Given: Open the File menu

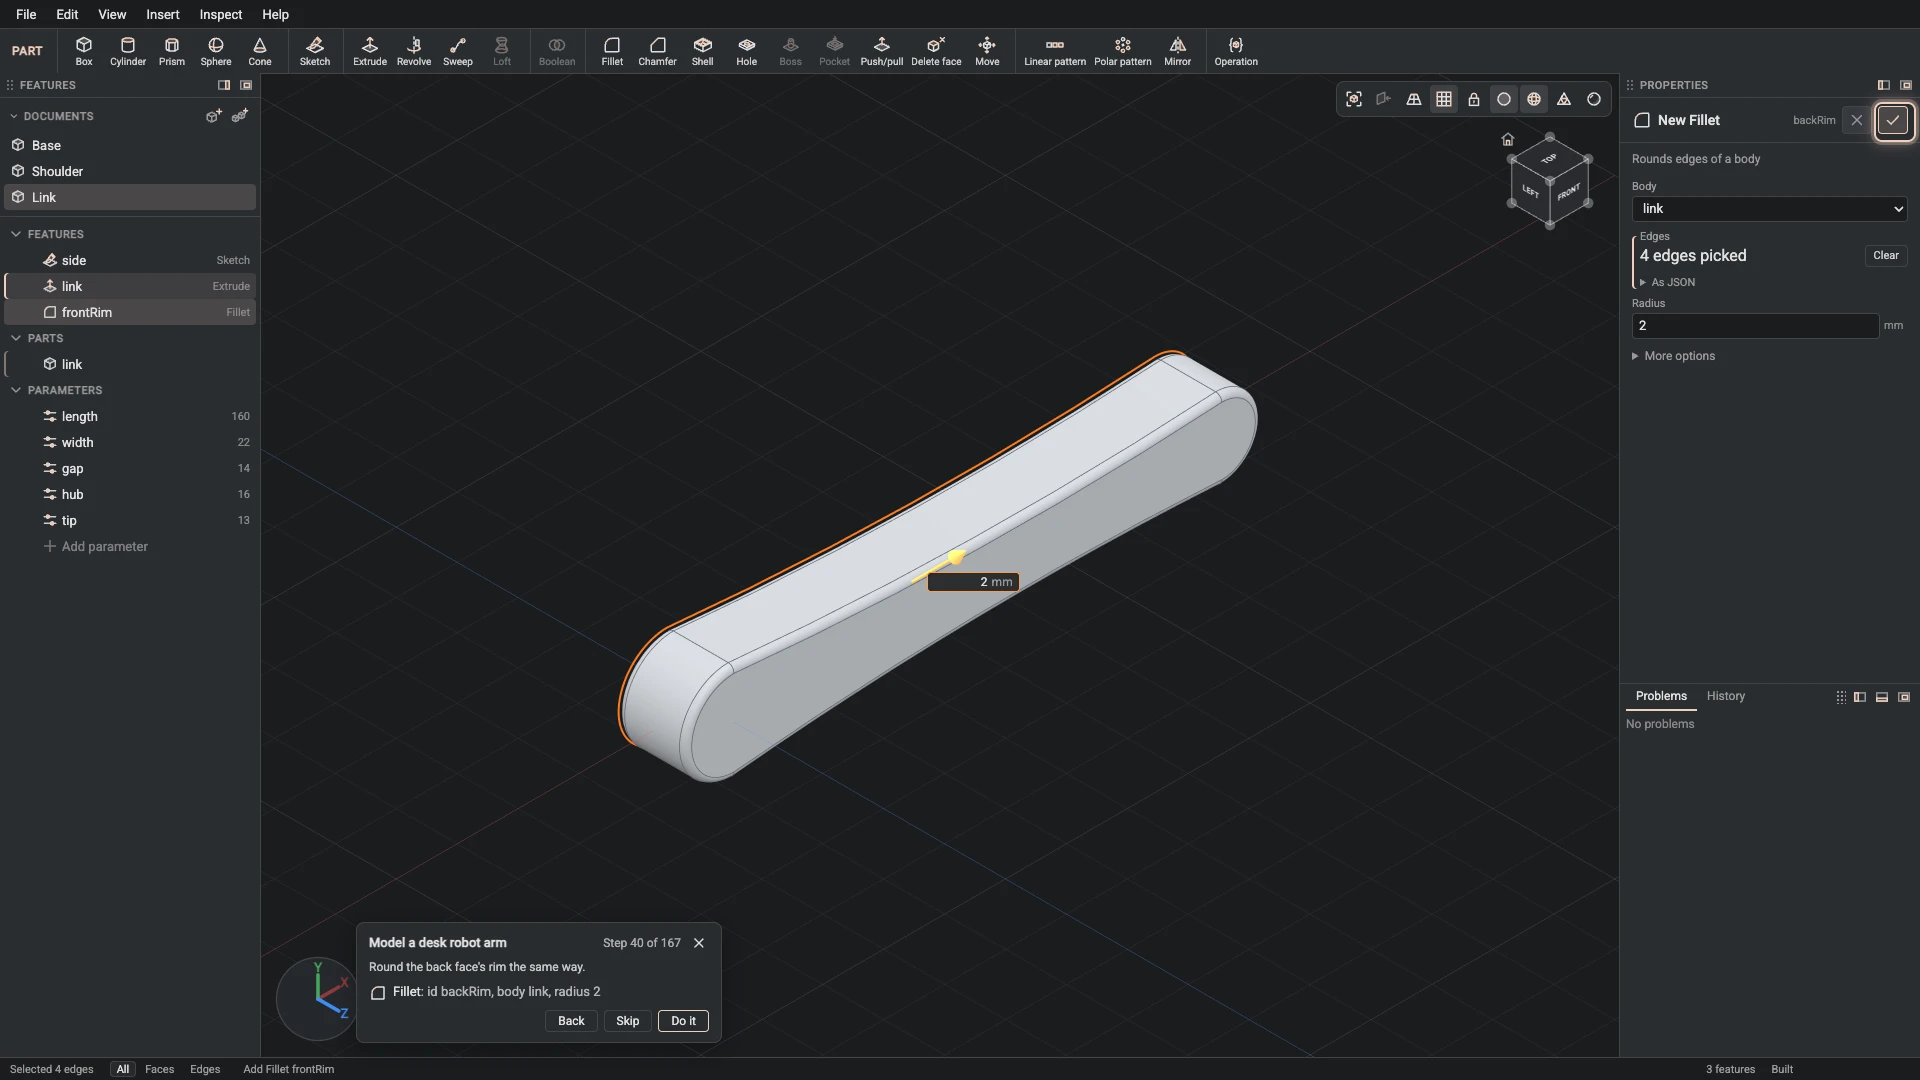Looking at the screenshot, I should click(26, 14).
